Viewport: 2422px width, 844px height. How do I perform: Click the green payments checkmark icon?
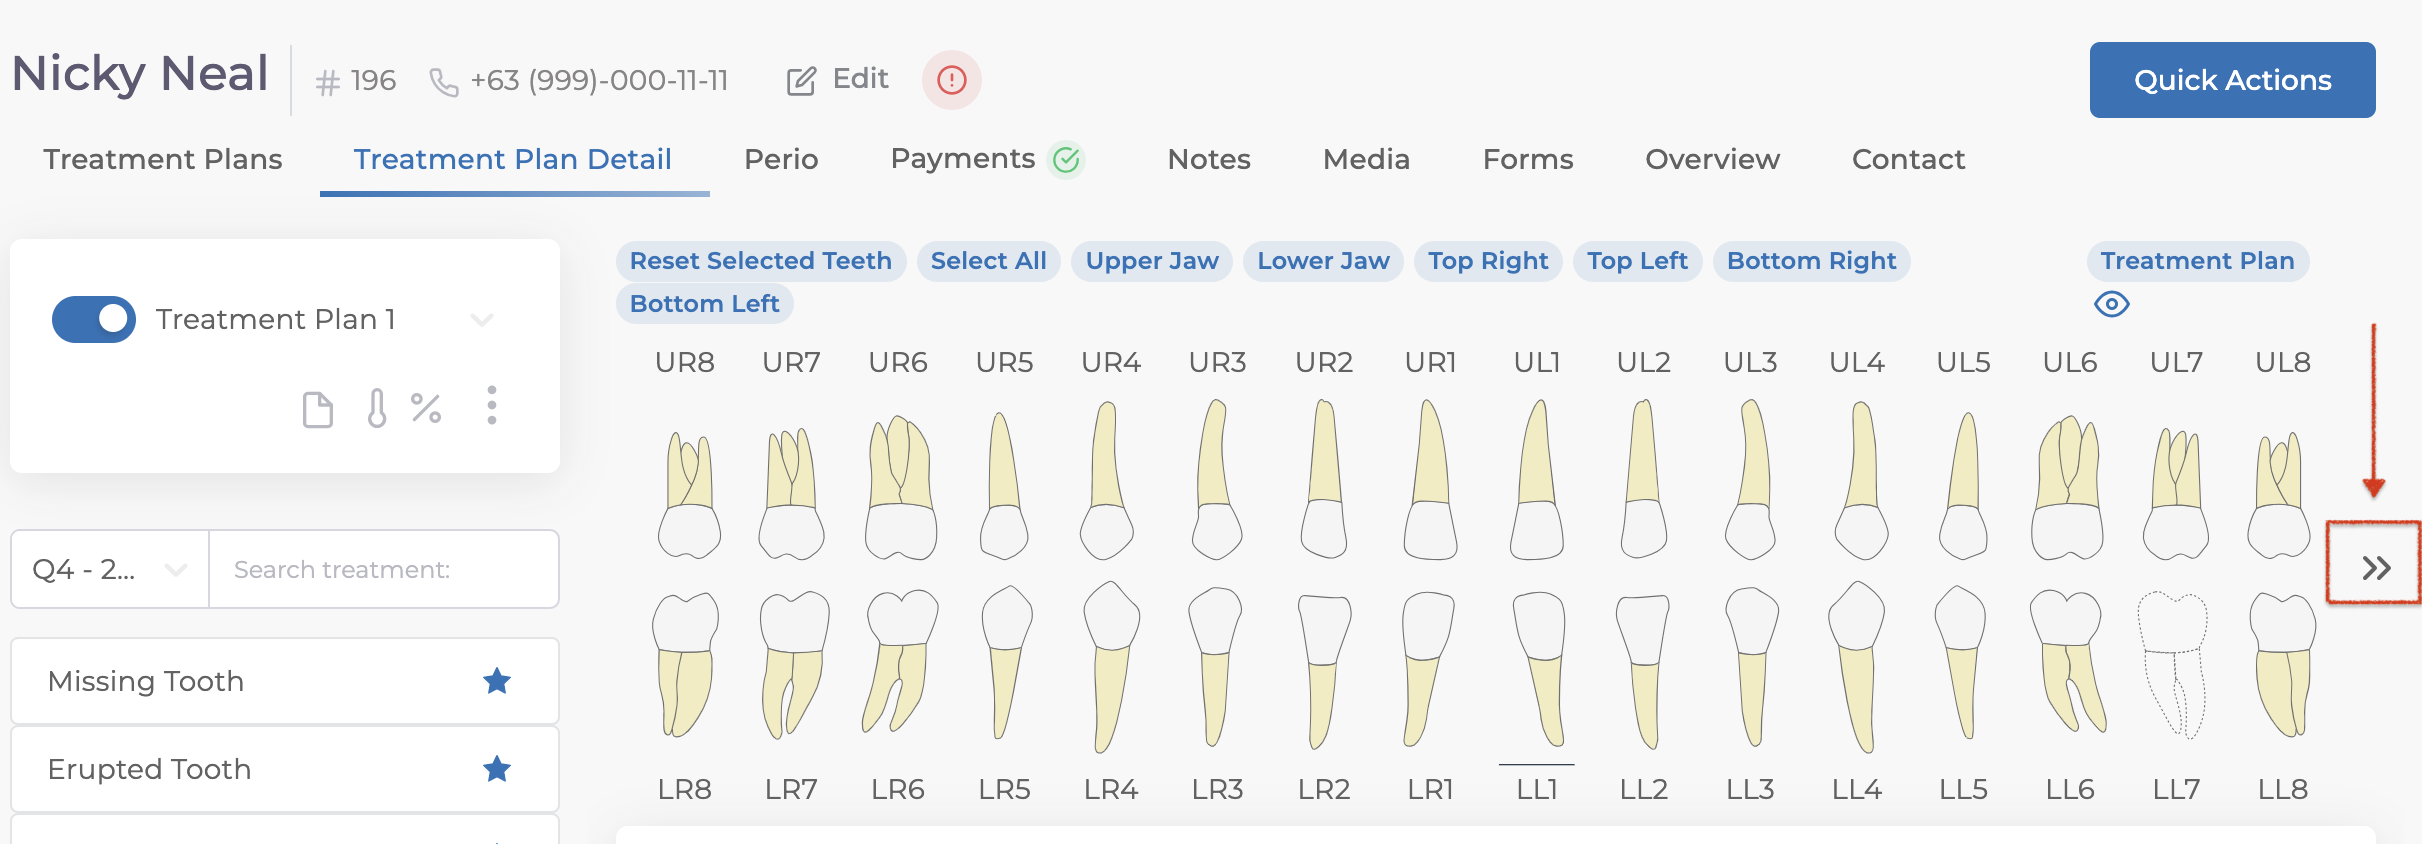tap(1067, 160)
